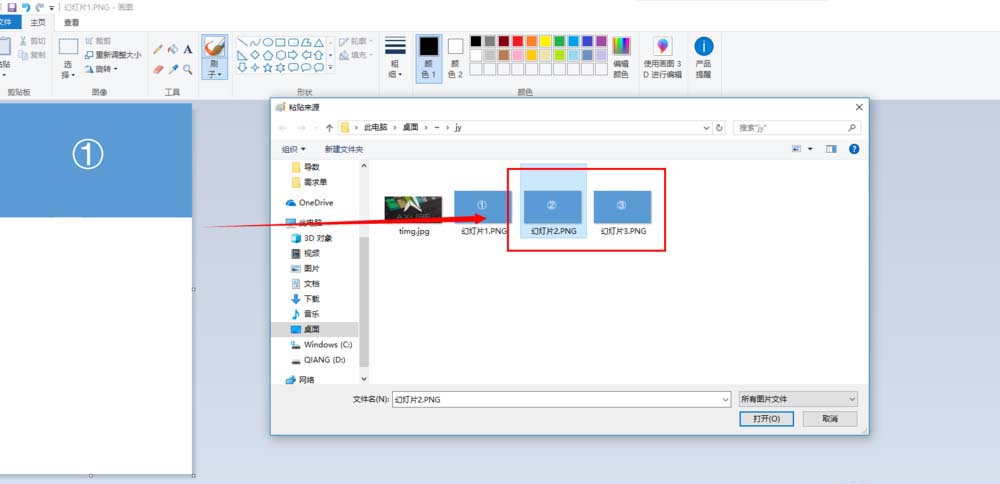This screenshot has height=484, width=1000.
Task: Click the Product alert (产品提醒) info icon
Action: coord(703,57)
